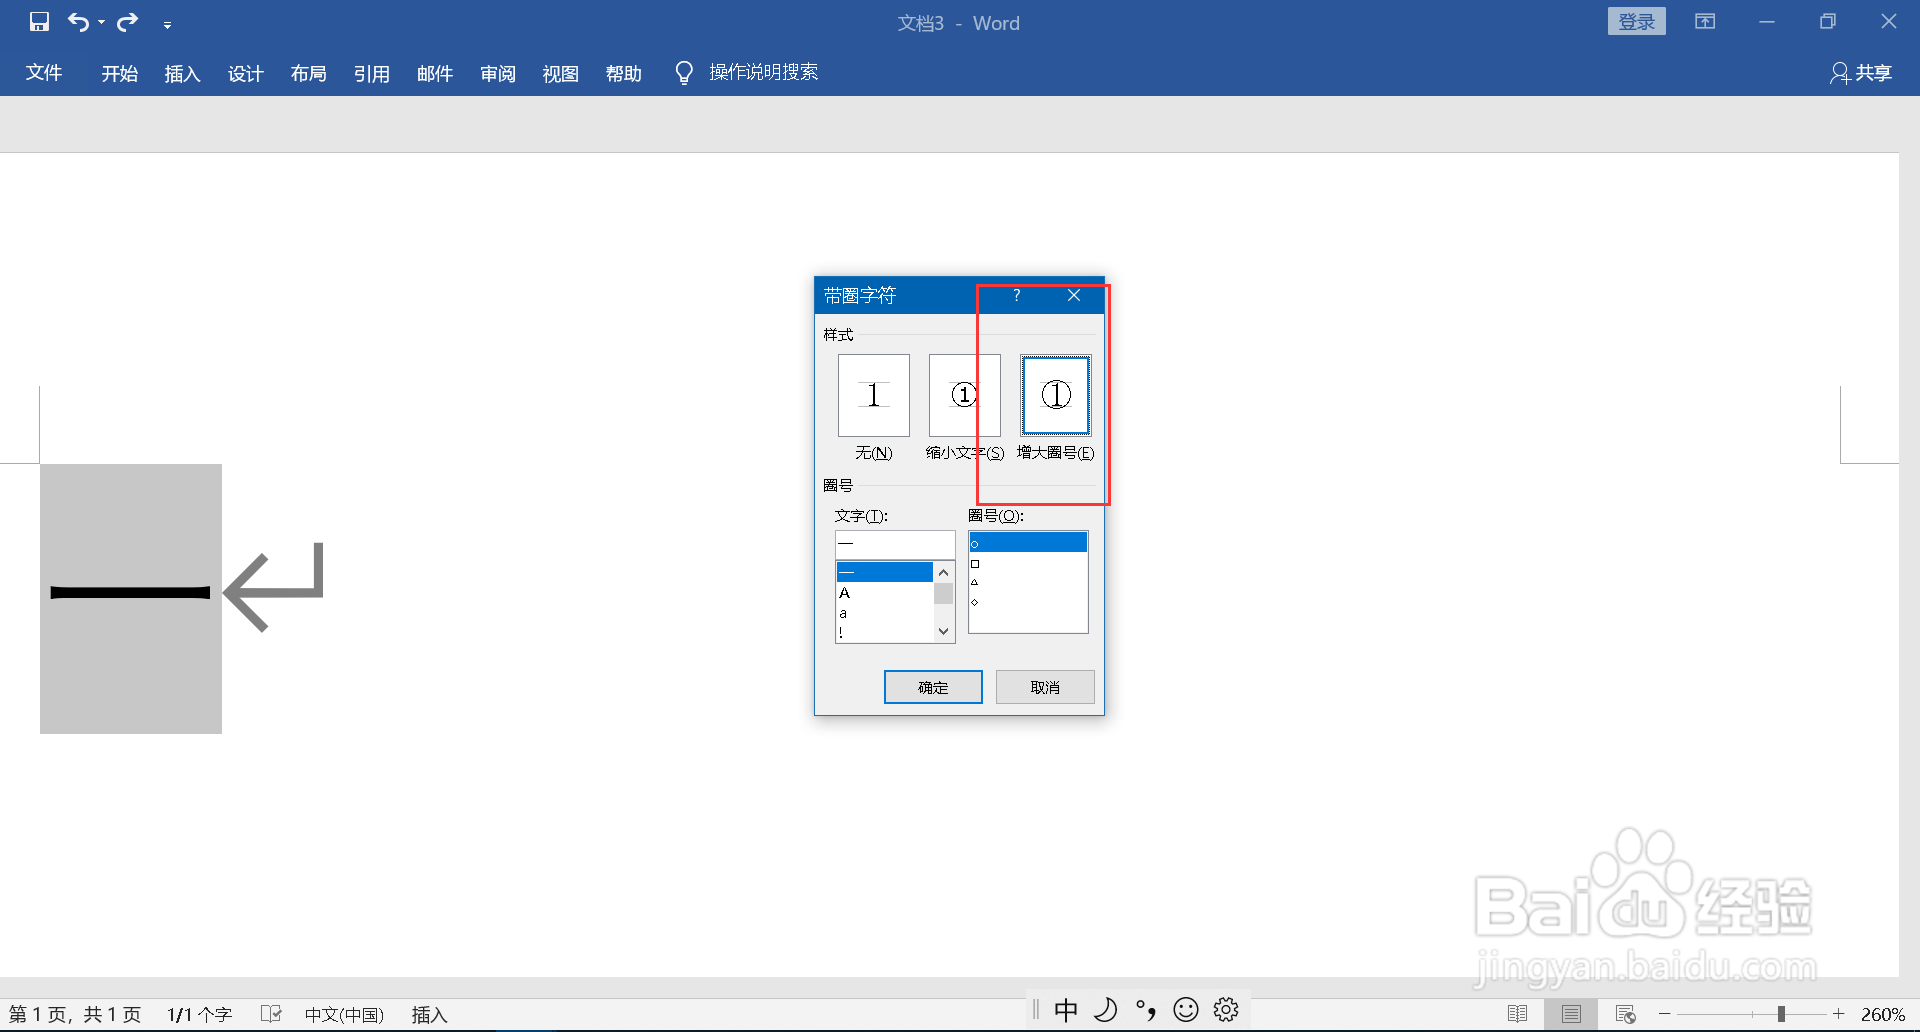Image resolution: width=1920 pixels, height=1032 pixels.
Task: Click the page count status 第1页，共1页
Action: point(75,1015)
